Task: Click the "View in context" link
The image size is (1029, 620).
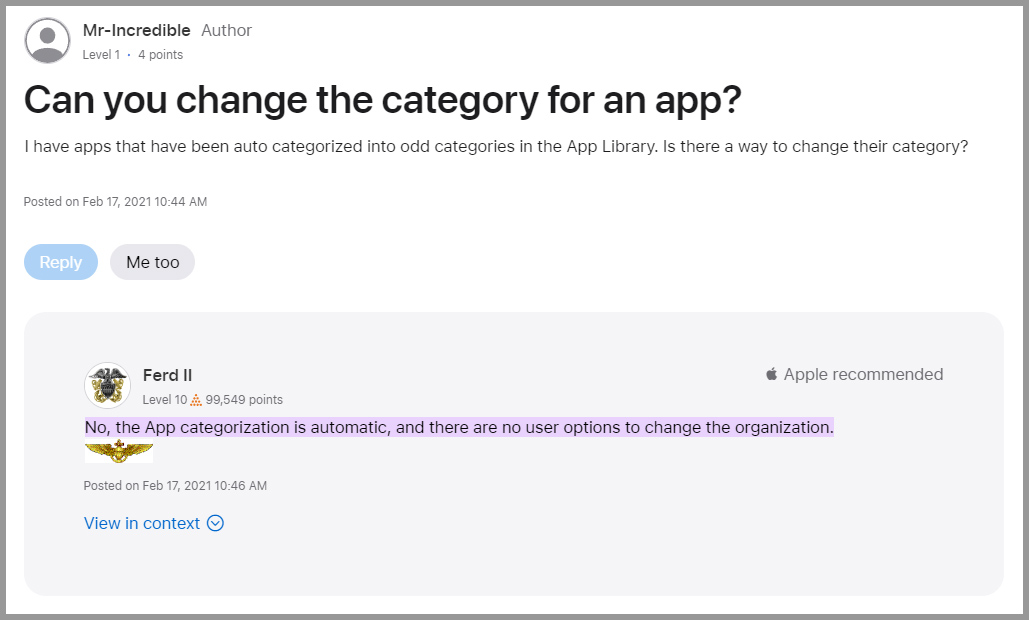Action: coord(142,523)
